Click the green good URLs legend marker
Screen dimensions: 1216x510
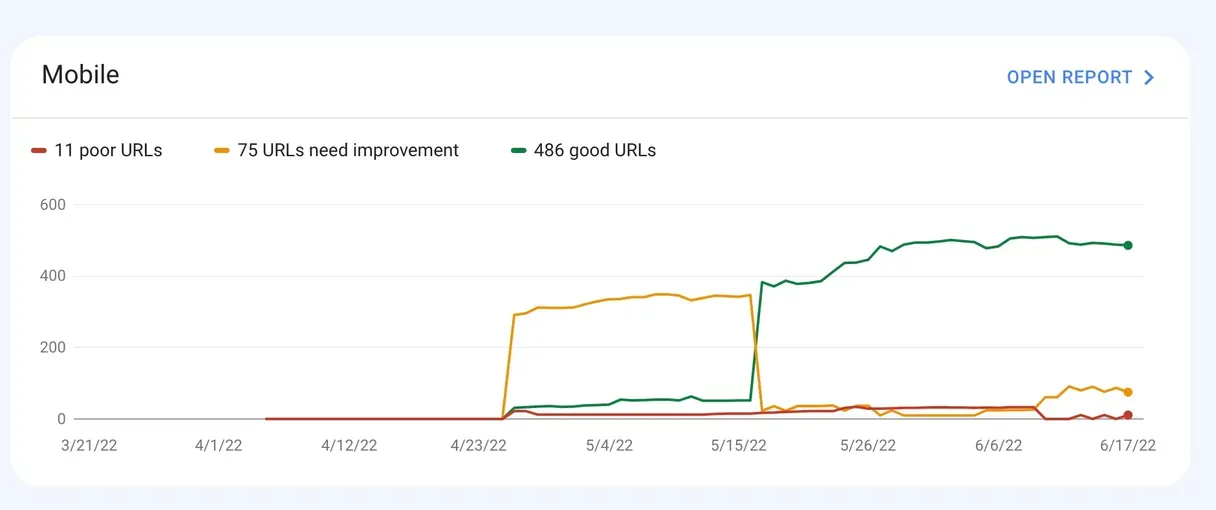click(x=518, y=151)
